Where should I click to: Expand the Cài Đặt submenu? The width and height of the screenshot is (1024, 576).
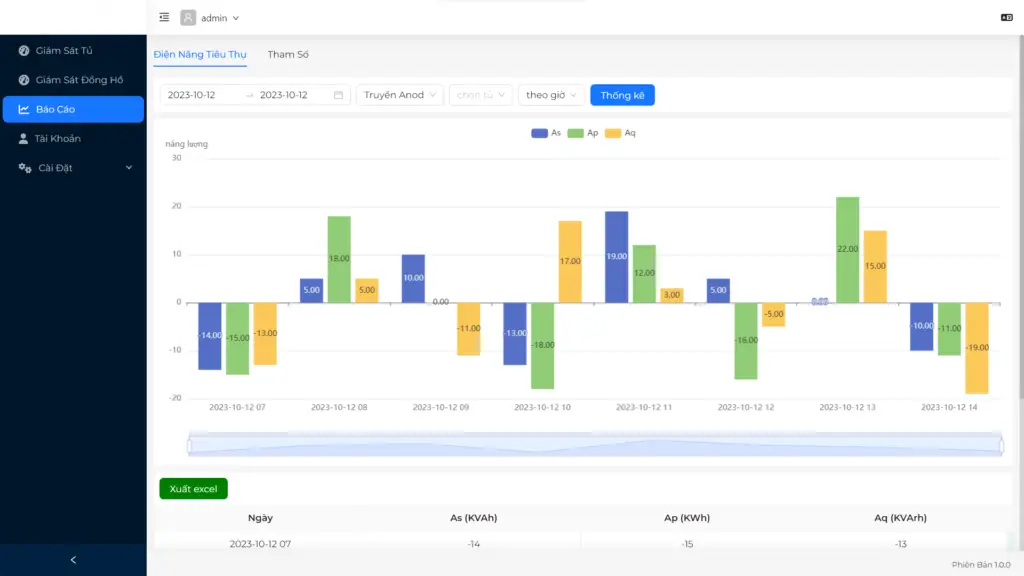click(x=73, y=168)
